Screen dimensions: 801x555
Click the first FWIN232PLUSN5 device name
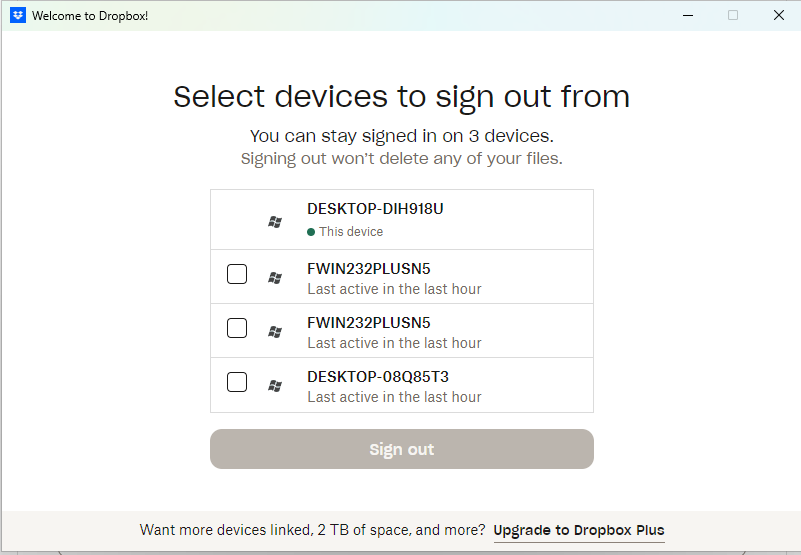(369, 269)
